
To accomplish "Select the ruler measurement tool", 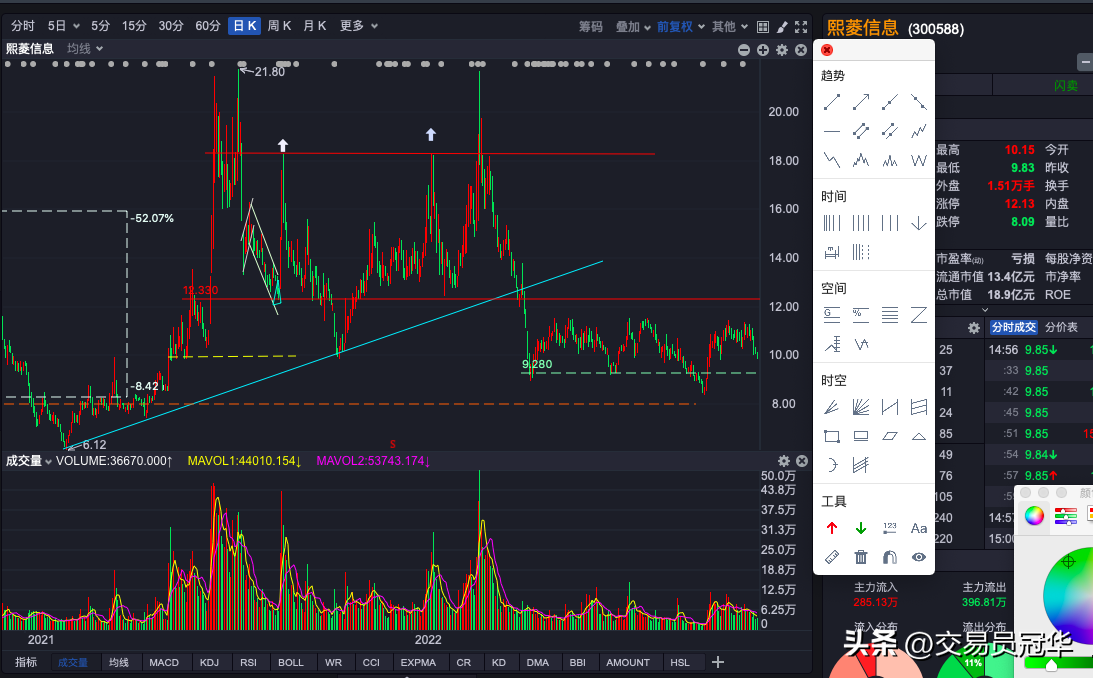I will 832,557.
